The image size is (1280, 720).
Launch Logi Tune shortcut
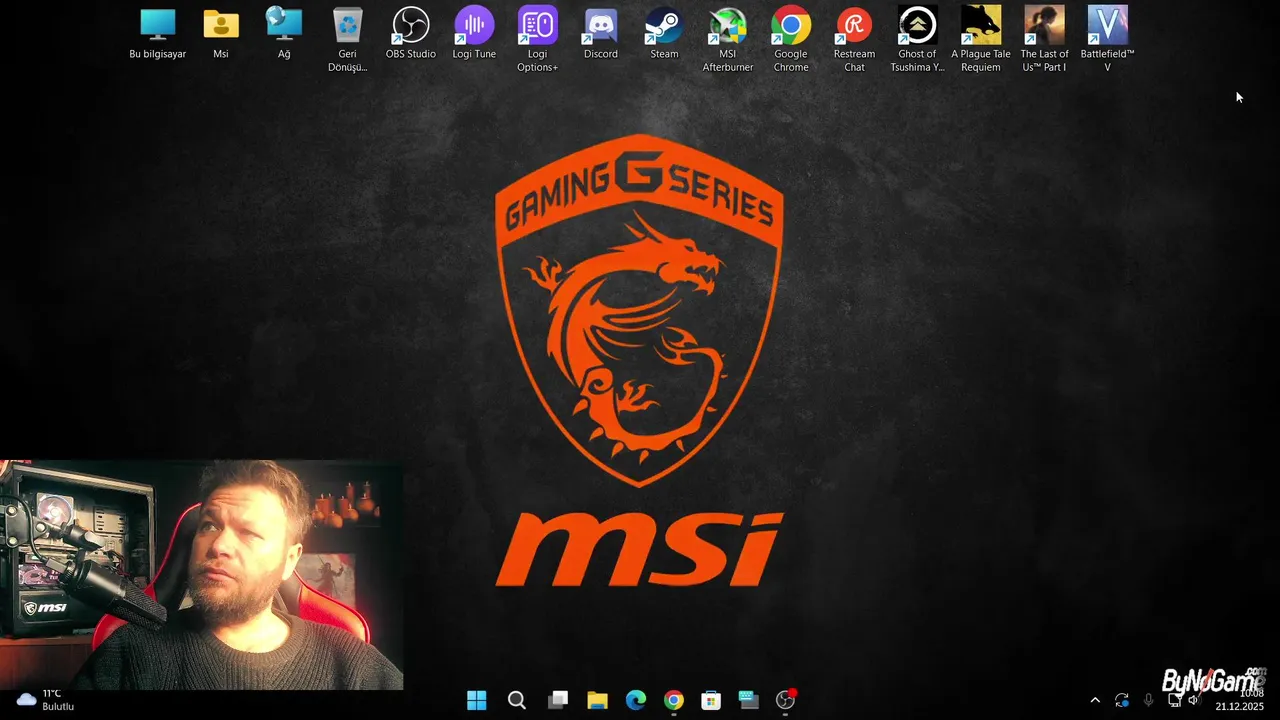[x=474, y=35]
